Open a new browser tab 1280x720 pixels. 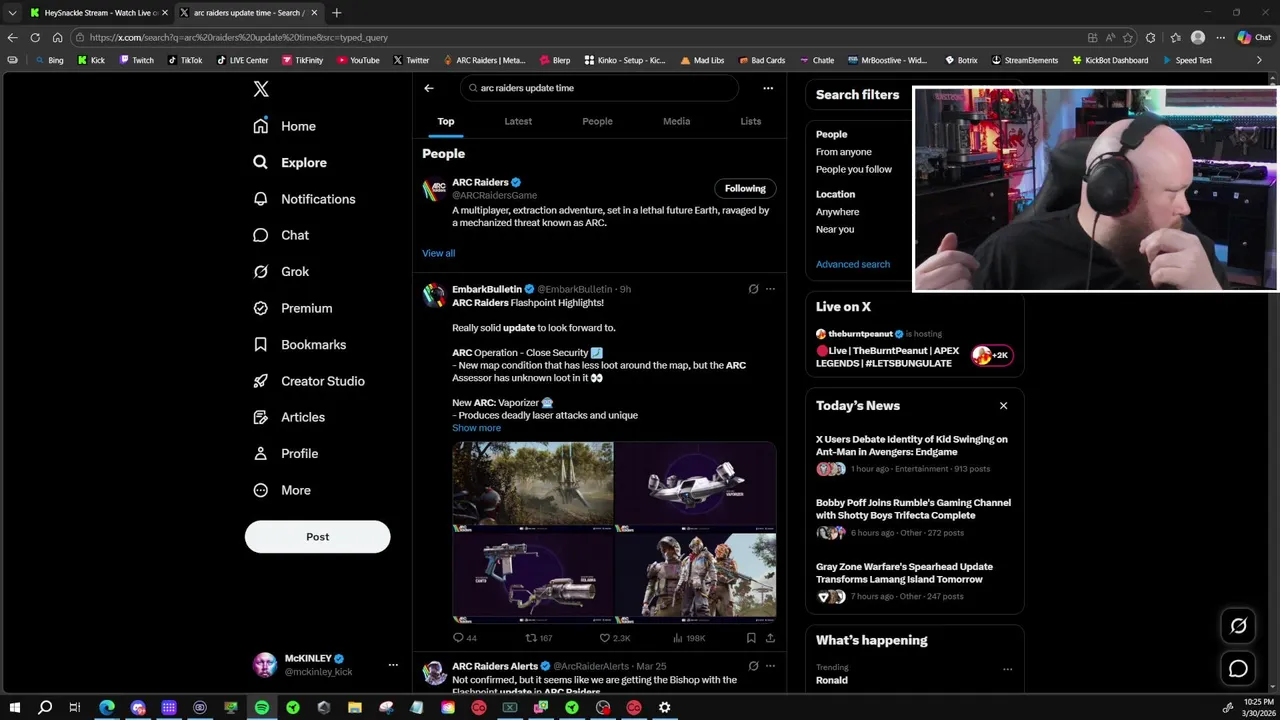pyautogui.click(x=336, y=13)
